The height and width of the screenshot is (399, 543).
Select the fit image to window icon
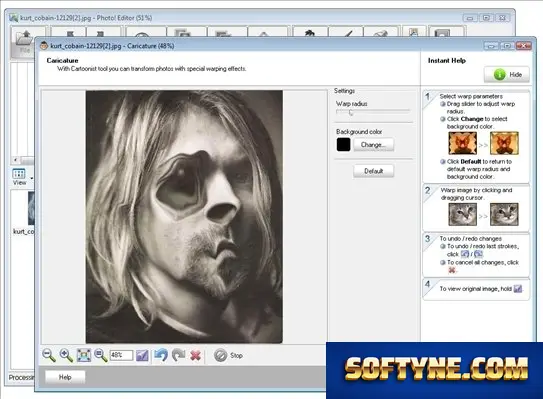83,355
